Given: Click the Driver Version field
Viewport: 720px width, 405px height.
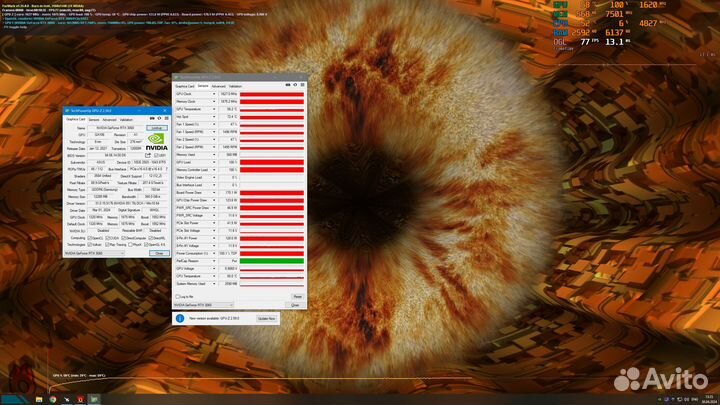Looking at the screenshot, I should coord(128,203).
